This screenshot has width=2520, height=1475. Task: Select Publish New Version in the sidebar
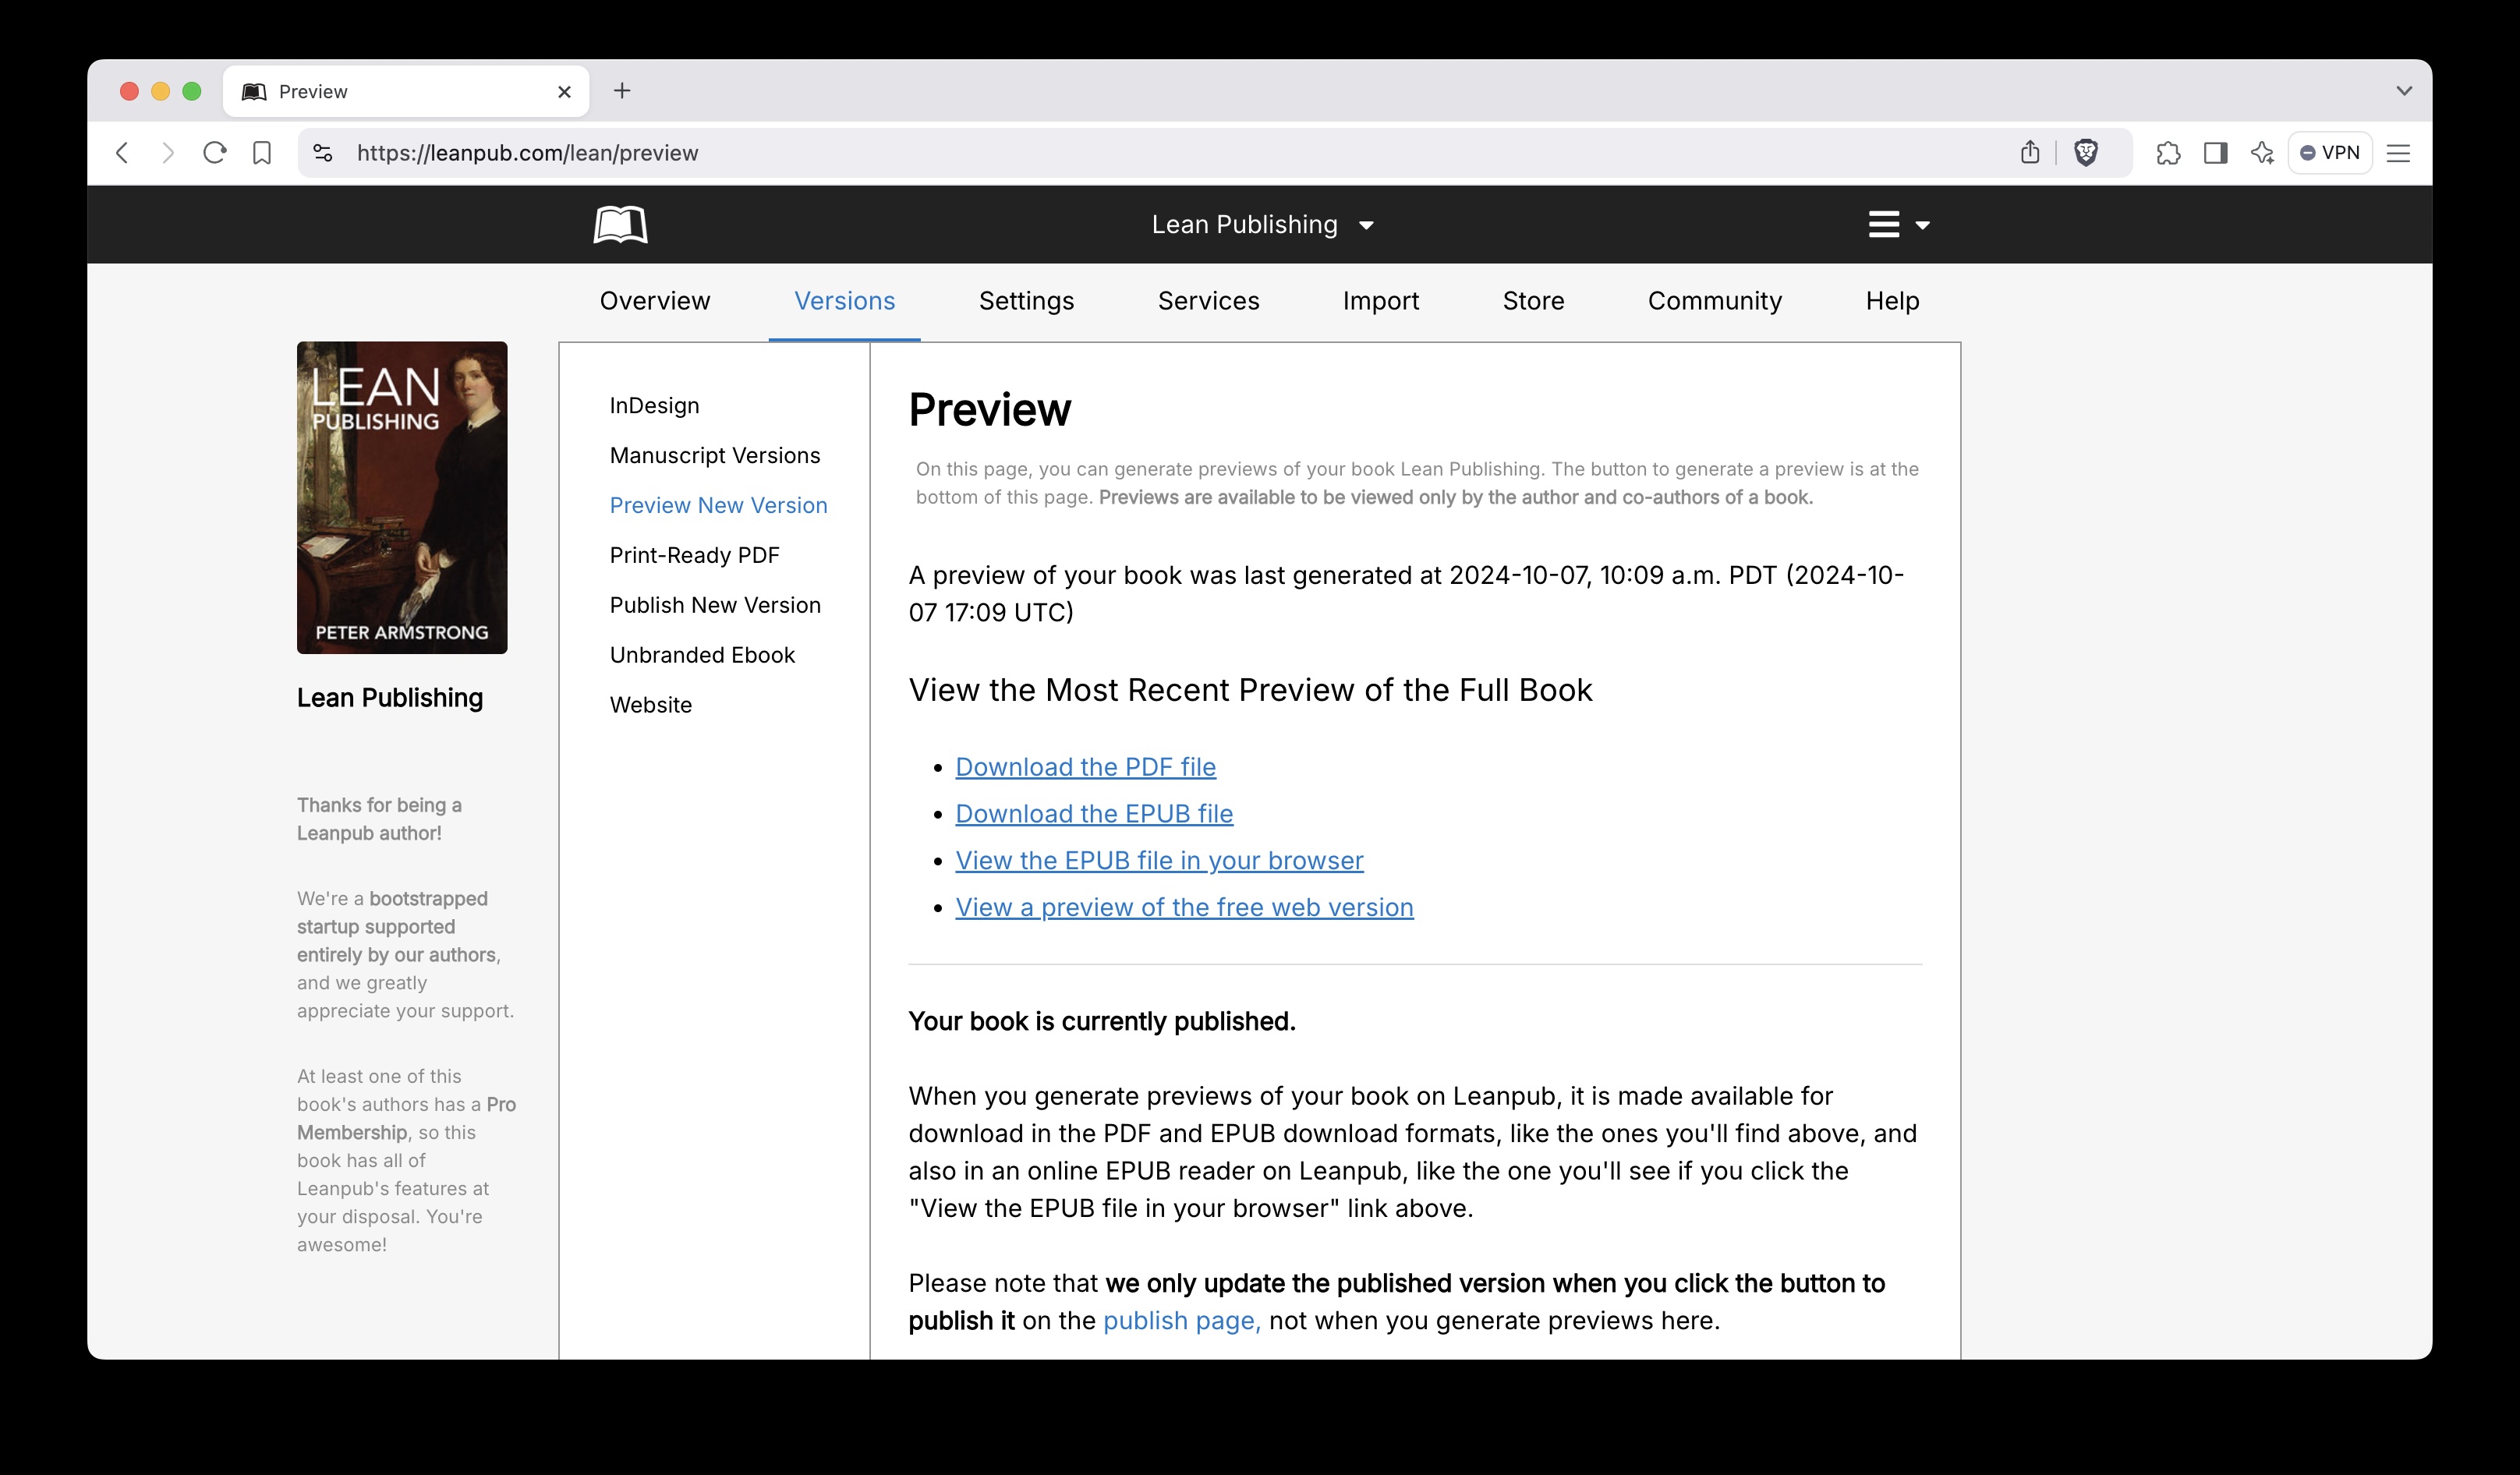pyautogui.click(x=715, y=605)
